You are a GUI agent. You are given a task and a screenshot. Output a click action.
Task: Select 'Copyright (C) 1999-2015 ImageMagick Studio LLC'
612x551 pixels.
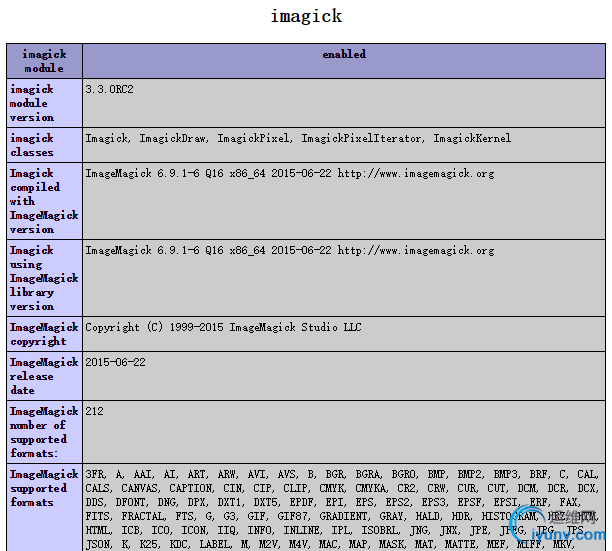point(223,327)
